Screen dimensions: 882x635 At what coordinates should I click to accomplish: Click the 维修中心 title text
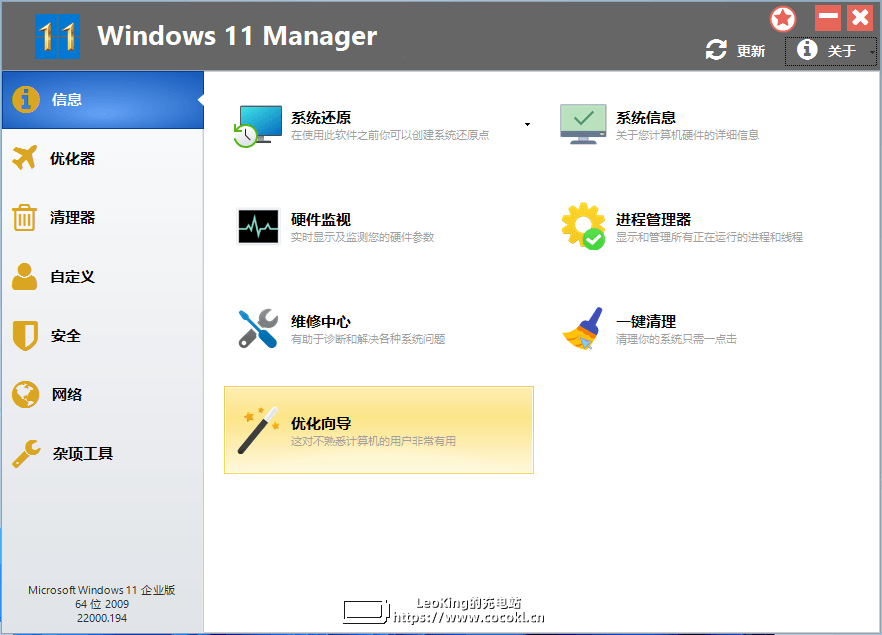(x=321, y=321)
